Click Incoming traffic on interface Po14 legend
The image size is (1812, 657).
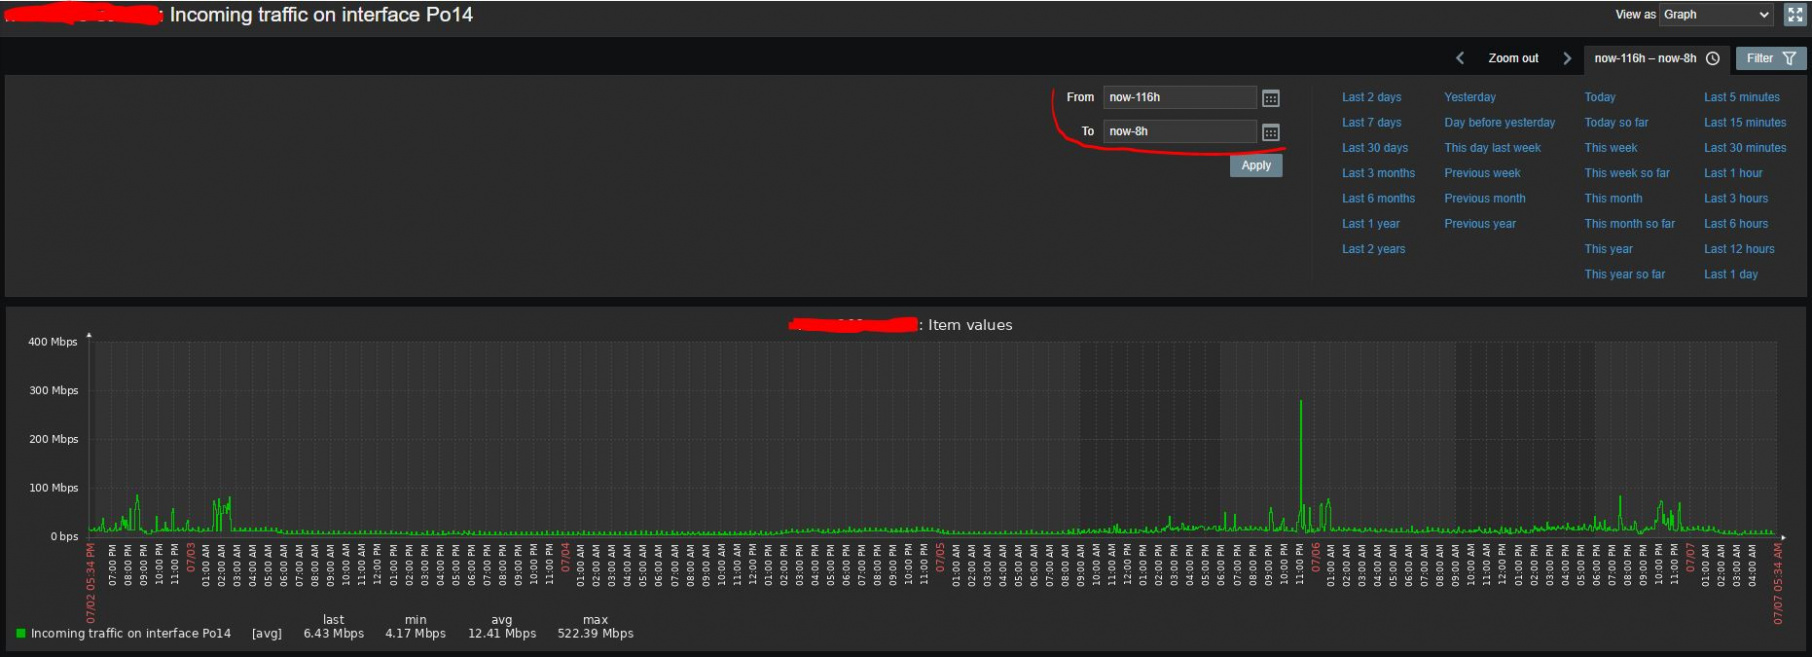tap(131, 633)
